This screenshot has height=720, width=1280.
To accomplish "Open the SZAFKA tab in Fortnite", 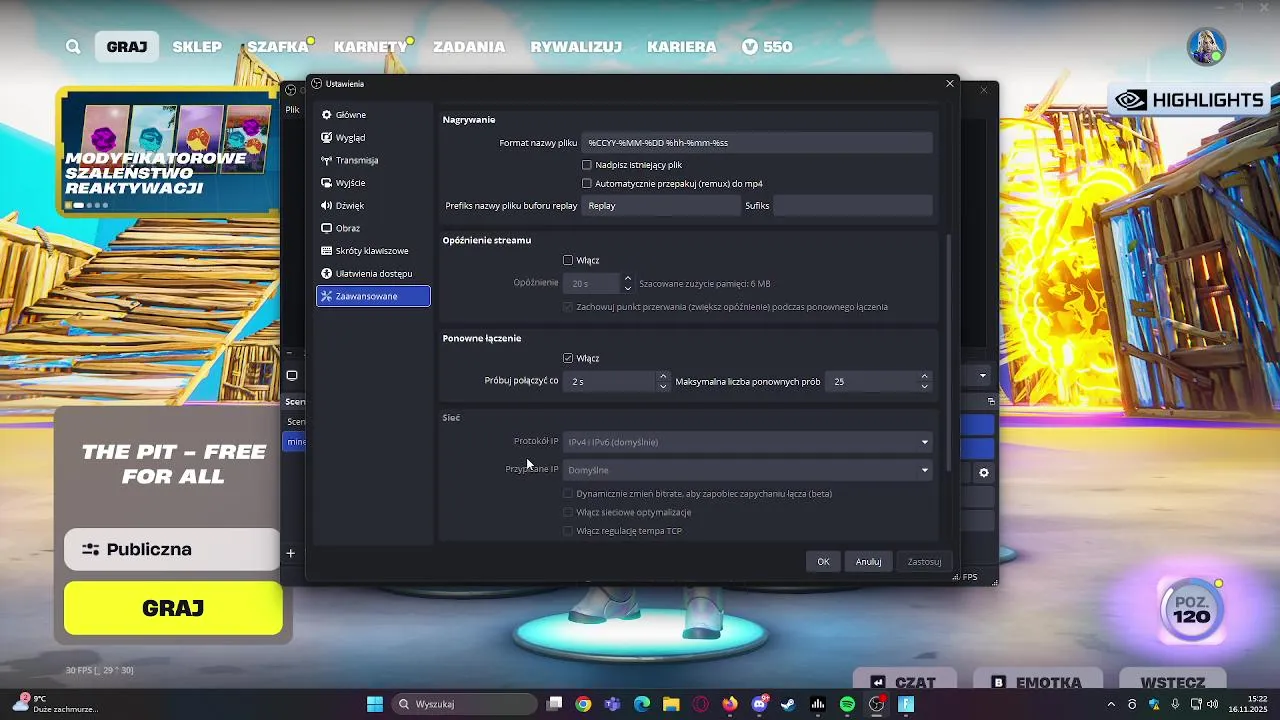I will (278, 47).
